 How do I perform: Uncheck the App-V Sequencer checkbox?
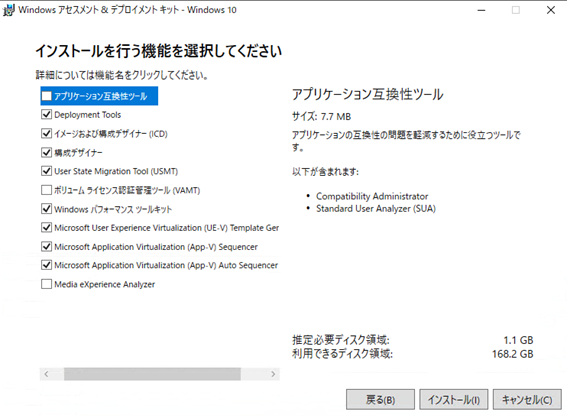pos(47,247)
